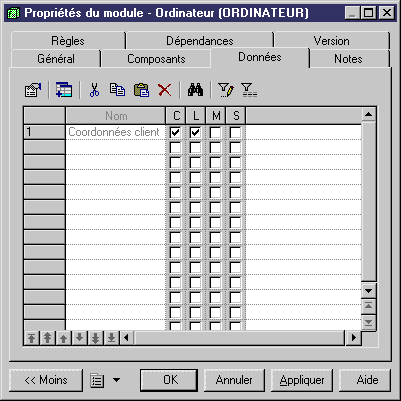Click the Customize Columns and Filter icon
The image size is (401, 401).
coord(226,90)
